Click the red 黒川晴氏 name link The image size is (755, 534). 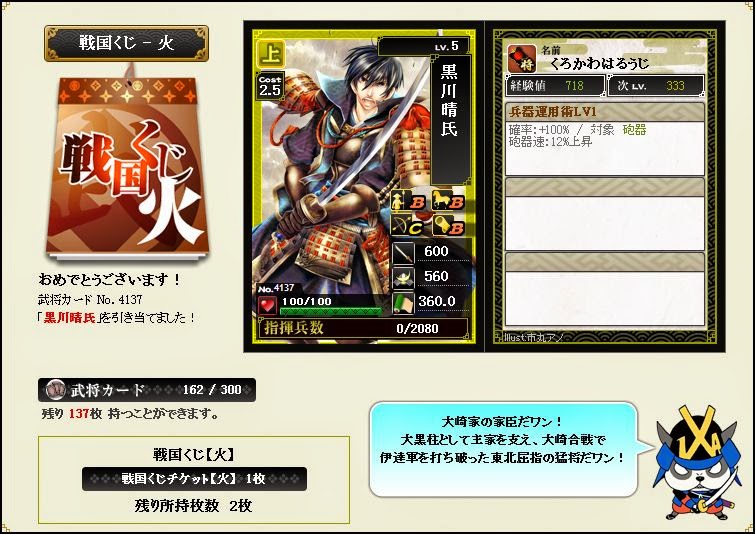tap(70, 318)
